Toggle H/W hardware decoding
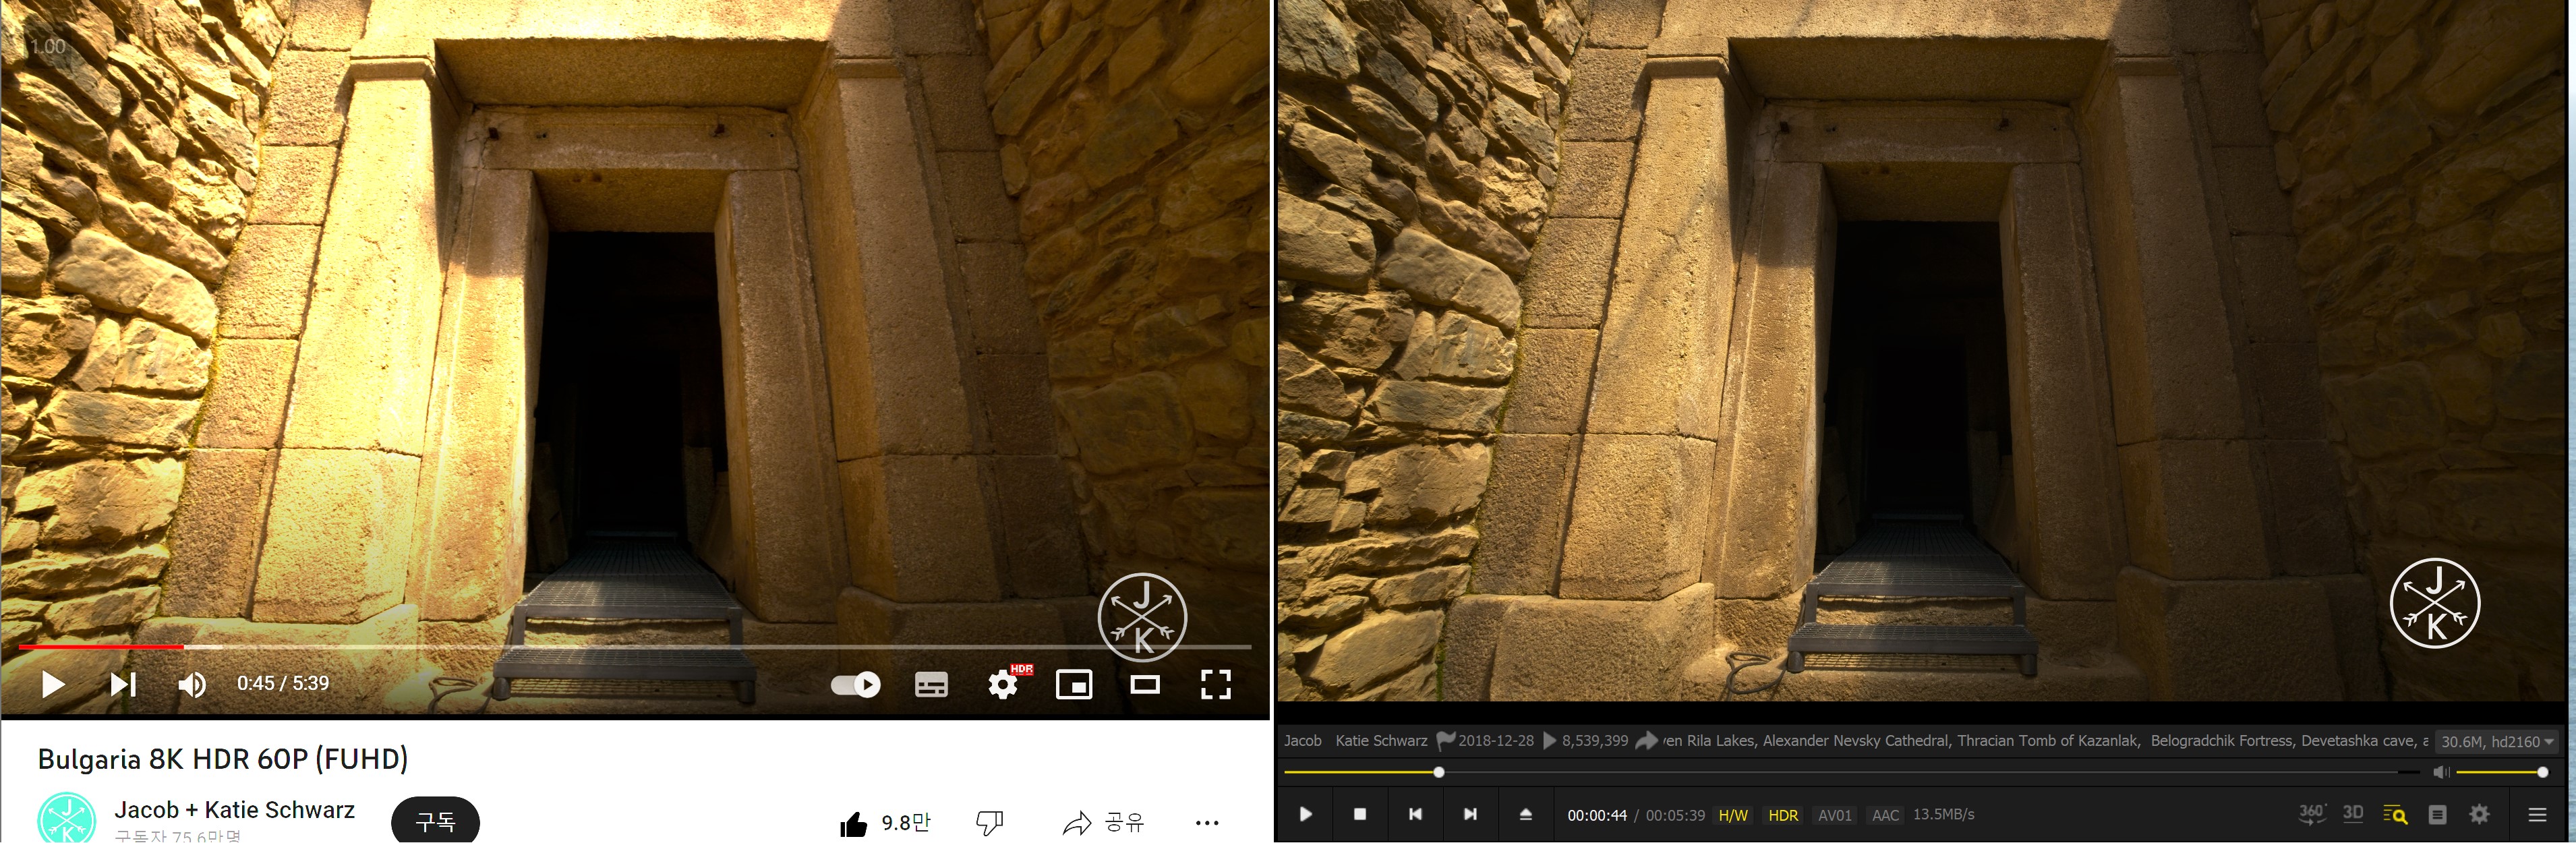This screenshot has height=843, width=2576. (x=1732, y=815)
